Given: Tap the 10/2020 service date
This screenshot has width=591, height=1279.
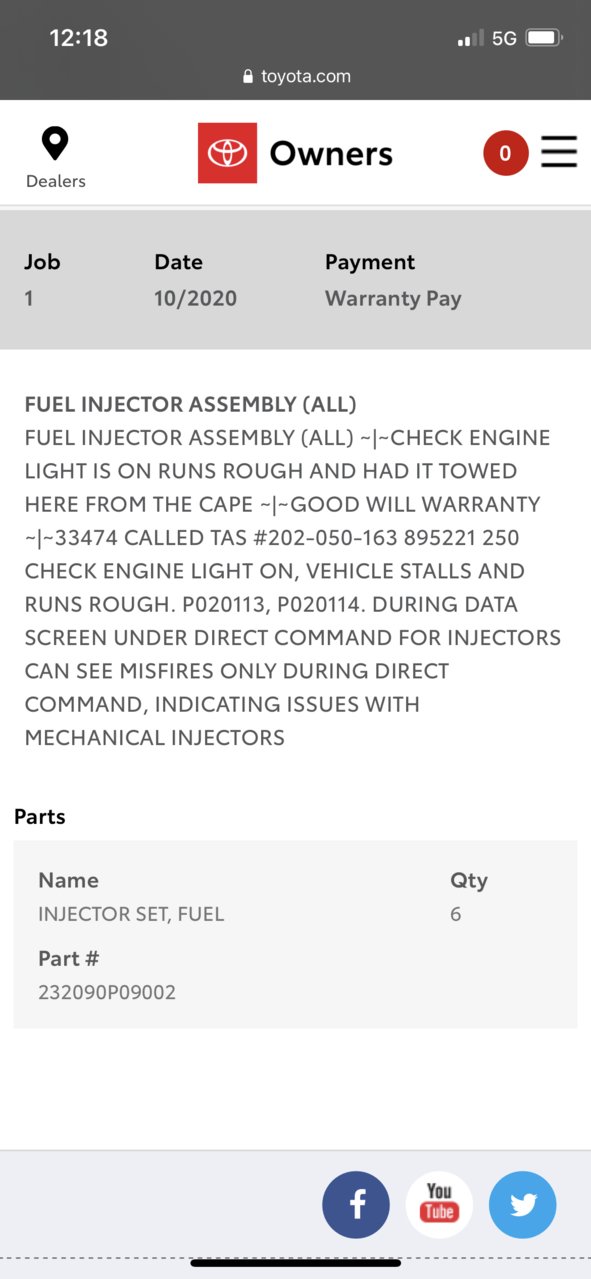Looking at the screenshot, I should pyautogui.click(x=196, y=298).
